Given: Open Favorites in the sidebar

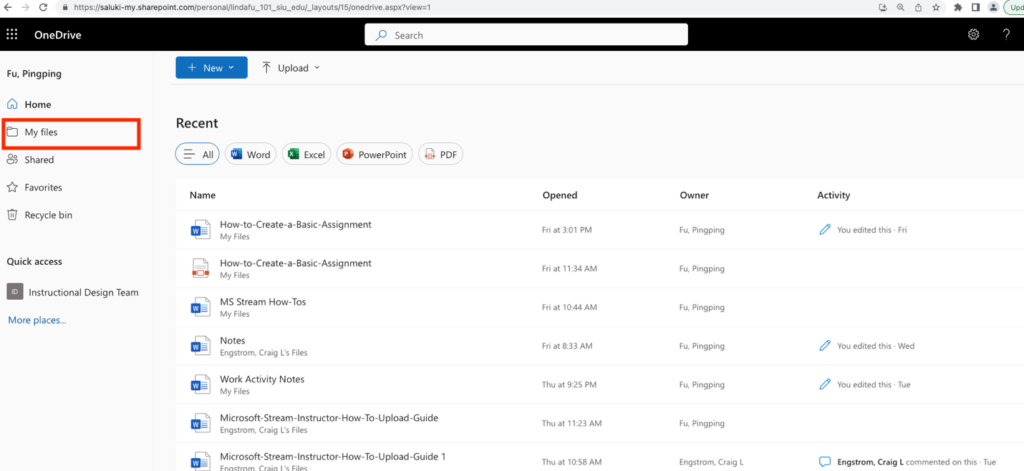Looking at the screenshot, I should pos(43,187).
